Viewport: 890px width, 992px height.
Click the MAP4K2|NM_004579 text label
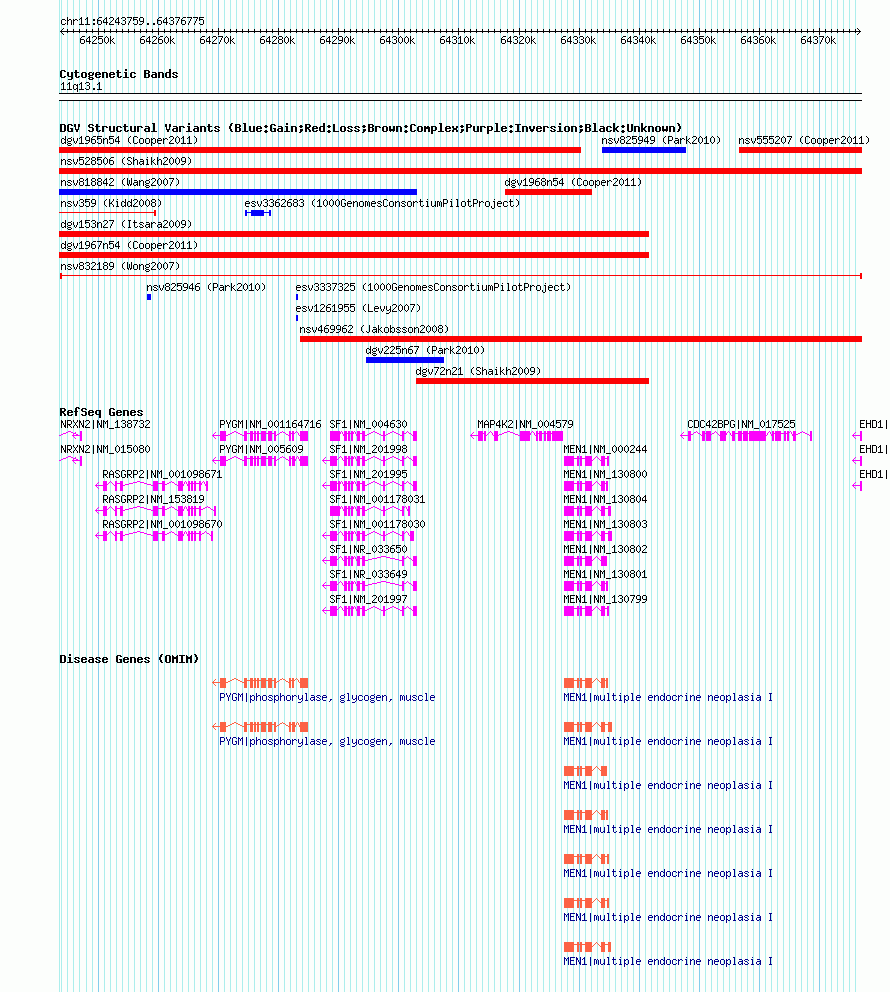point(525,424)
